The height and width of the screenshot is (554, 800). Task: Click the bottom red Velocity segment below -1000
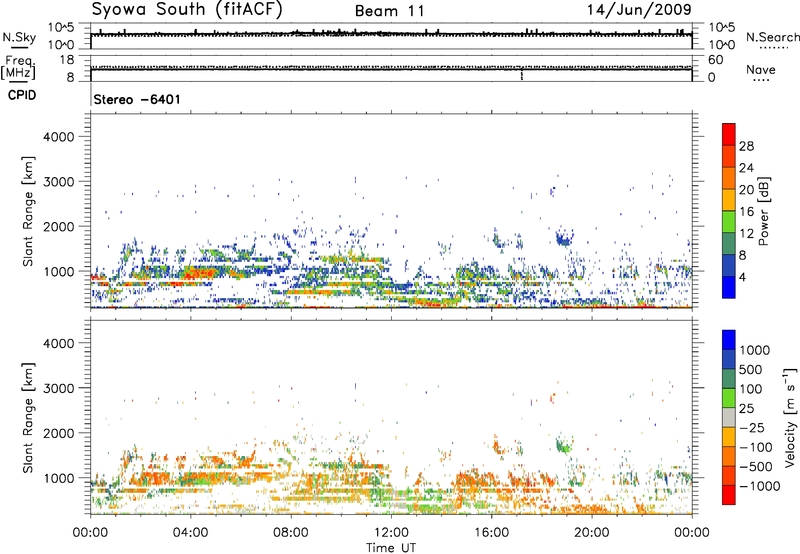click(x=729, y=495)
